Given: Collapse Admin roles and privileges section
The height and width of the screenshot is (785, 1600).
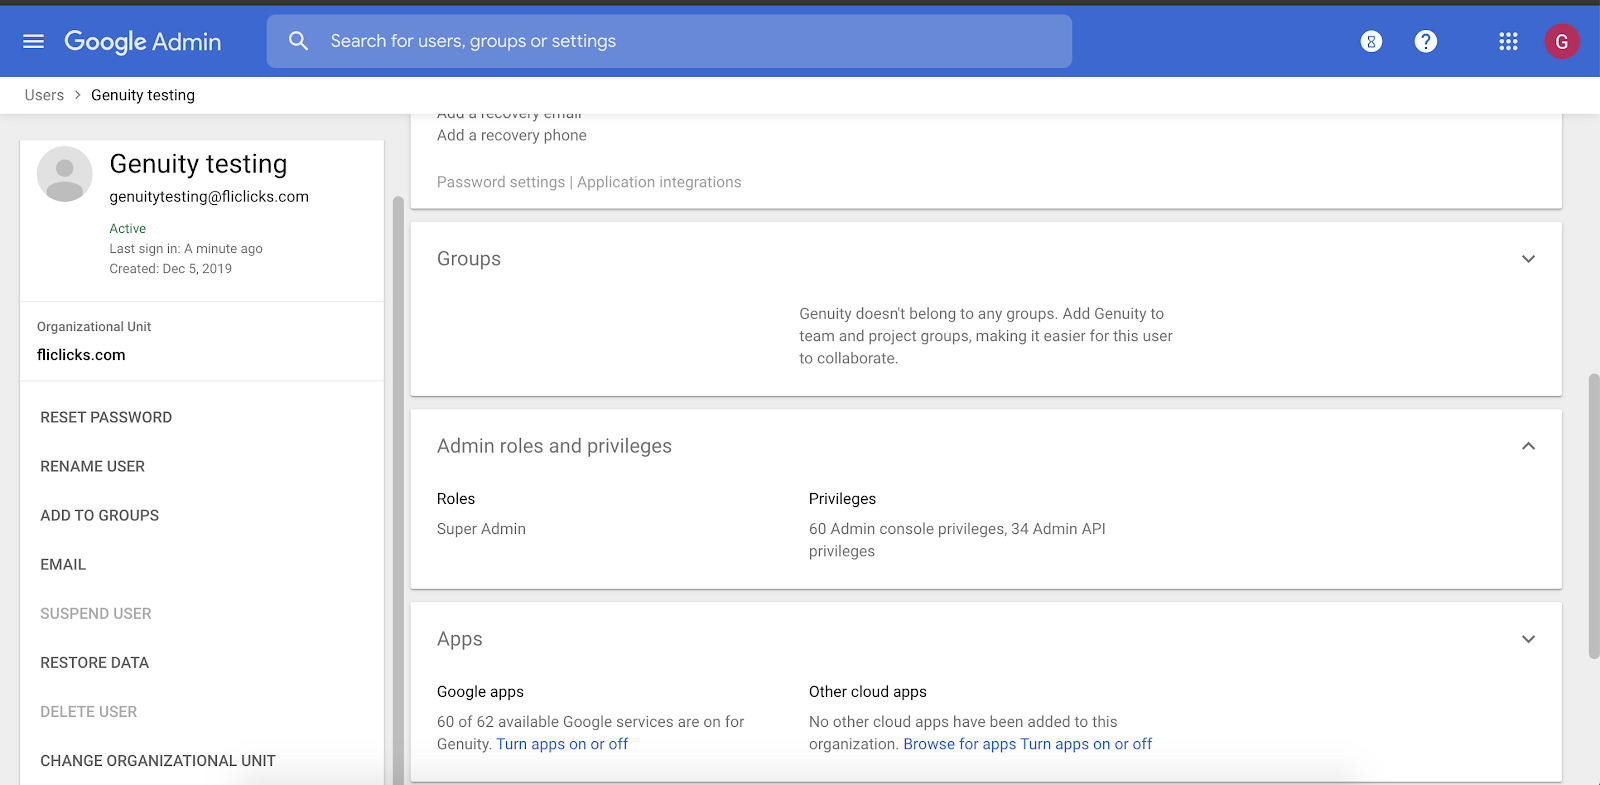Looking at the screenshot, I should click(1528, 446).
